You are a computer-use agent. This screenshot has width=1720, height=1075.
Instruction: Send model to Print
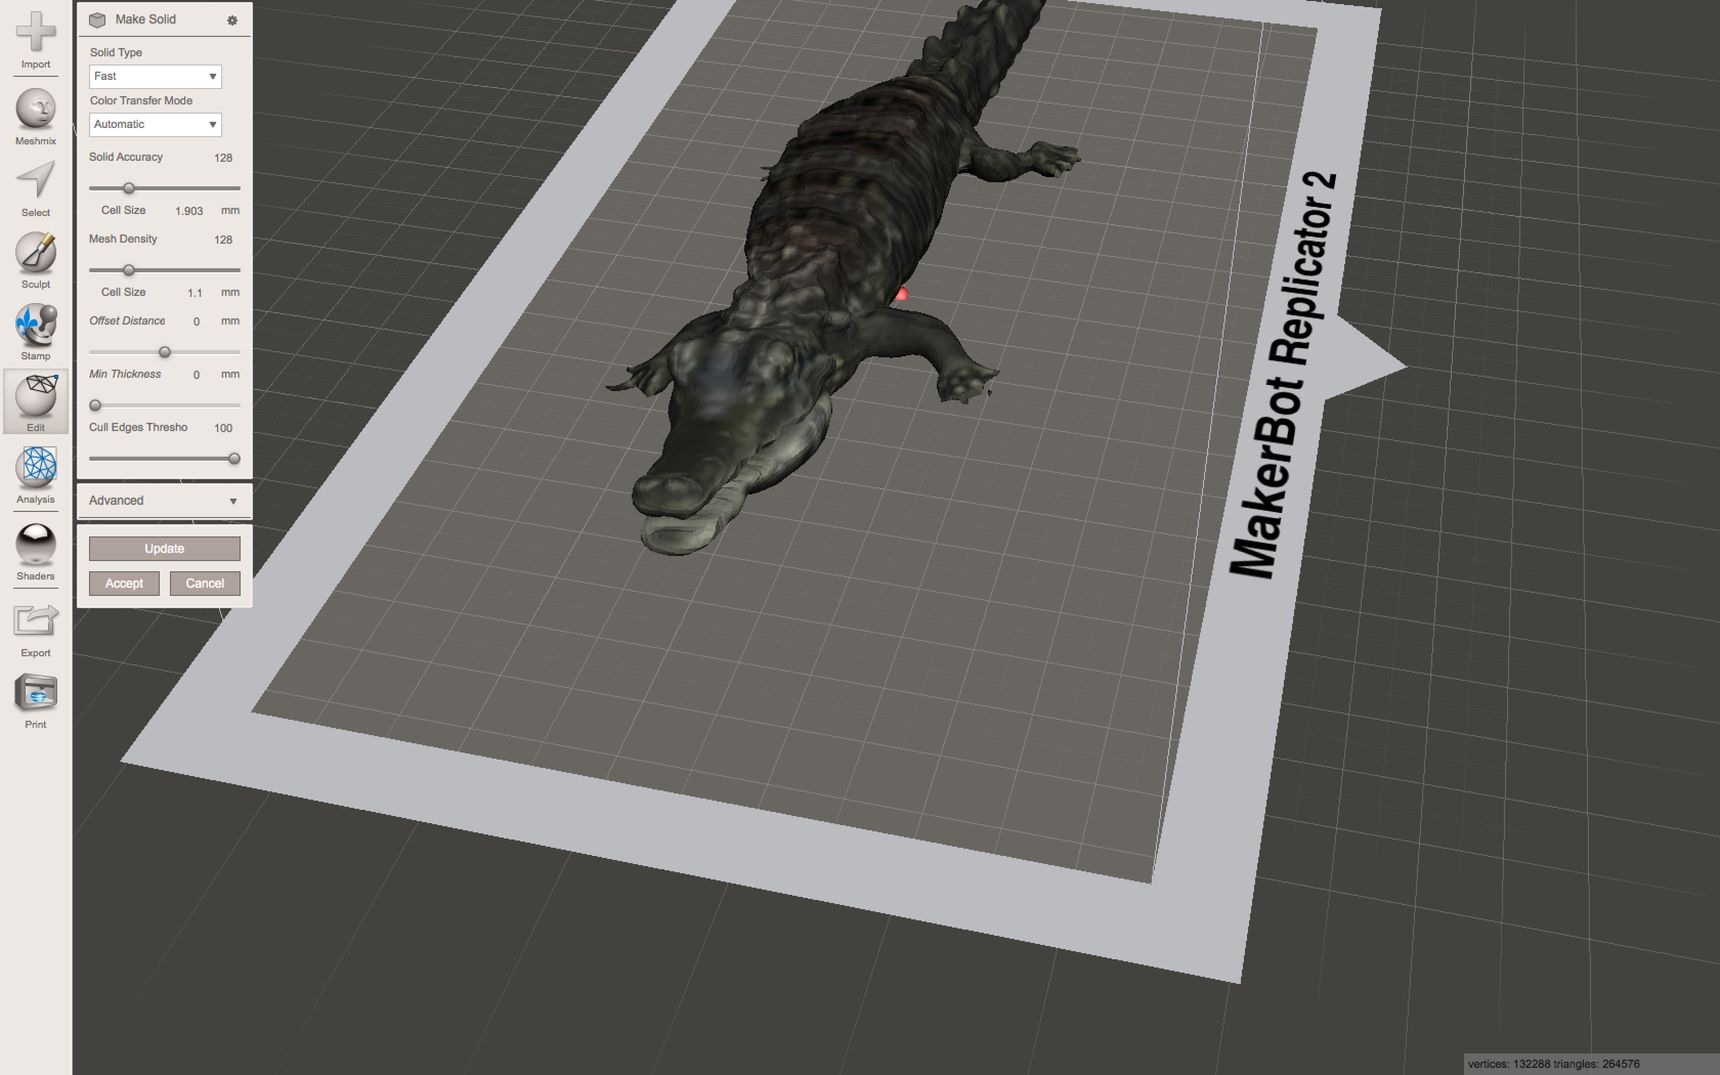click(x=35, y=700)
